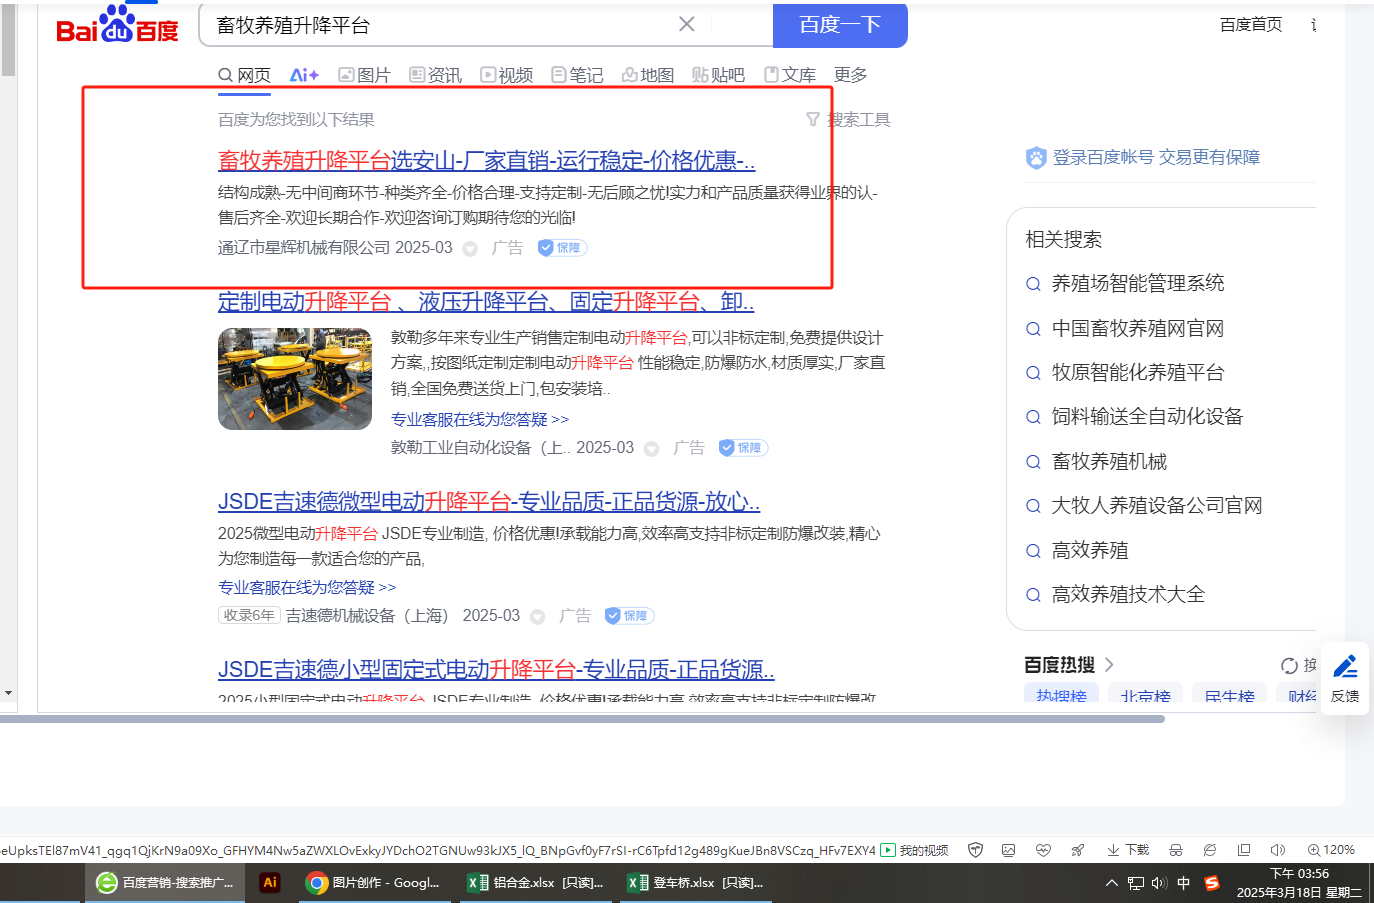
Task: Expand 搜索工具 filter options
Action: (848, 120)
